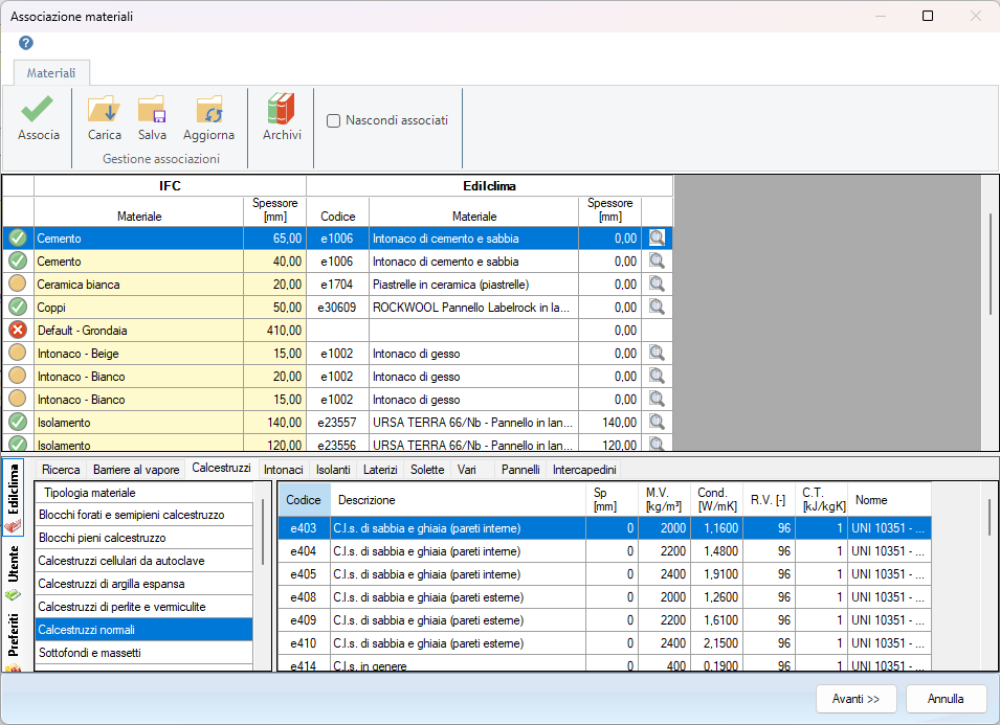Viewport: 1000px width, 725px height.
Task: Click the Avanti >> button
Action: pos(856,699)
